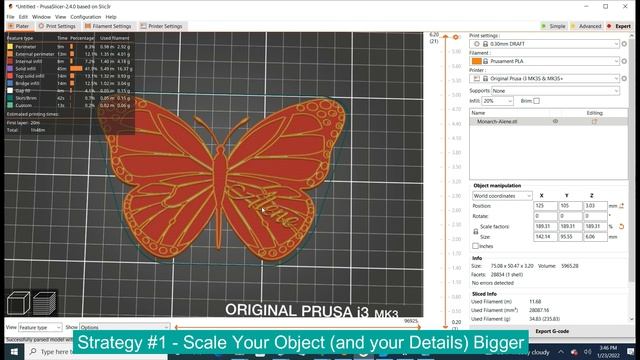Switch to Printer Settings tab

(162, 26)
